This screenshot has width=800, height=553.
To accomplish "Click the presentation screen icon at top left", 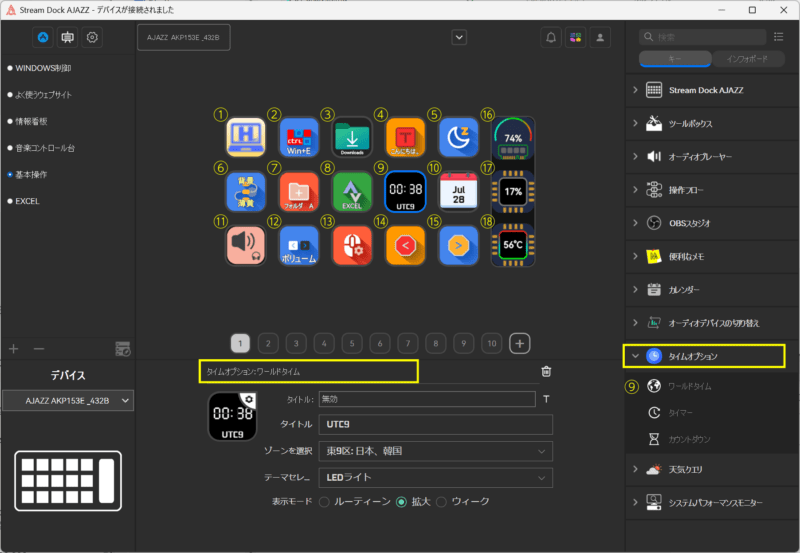I will click(x=67, y=37).
